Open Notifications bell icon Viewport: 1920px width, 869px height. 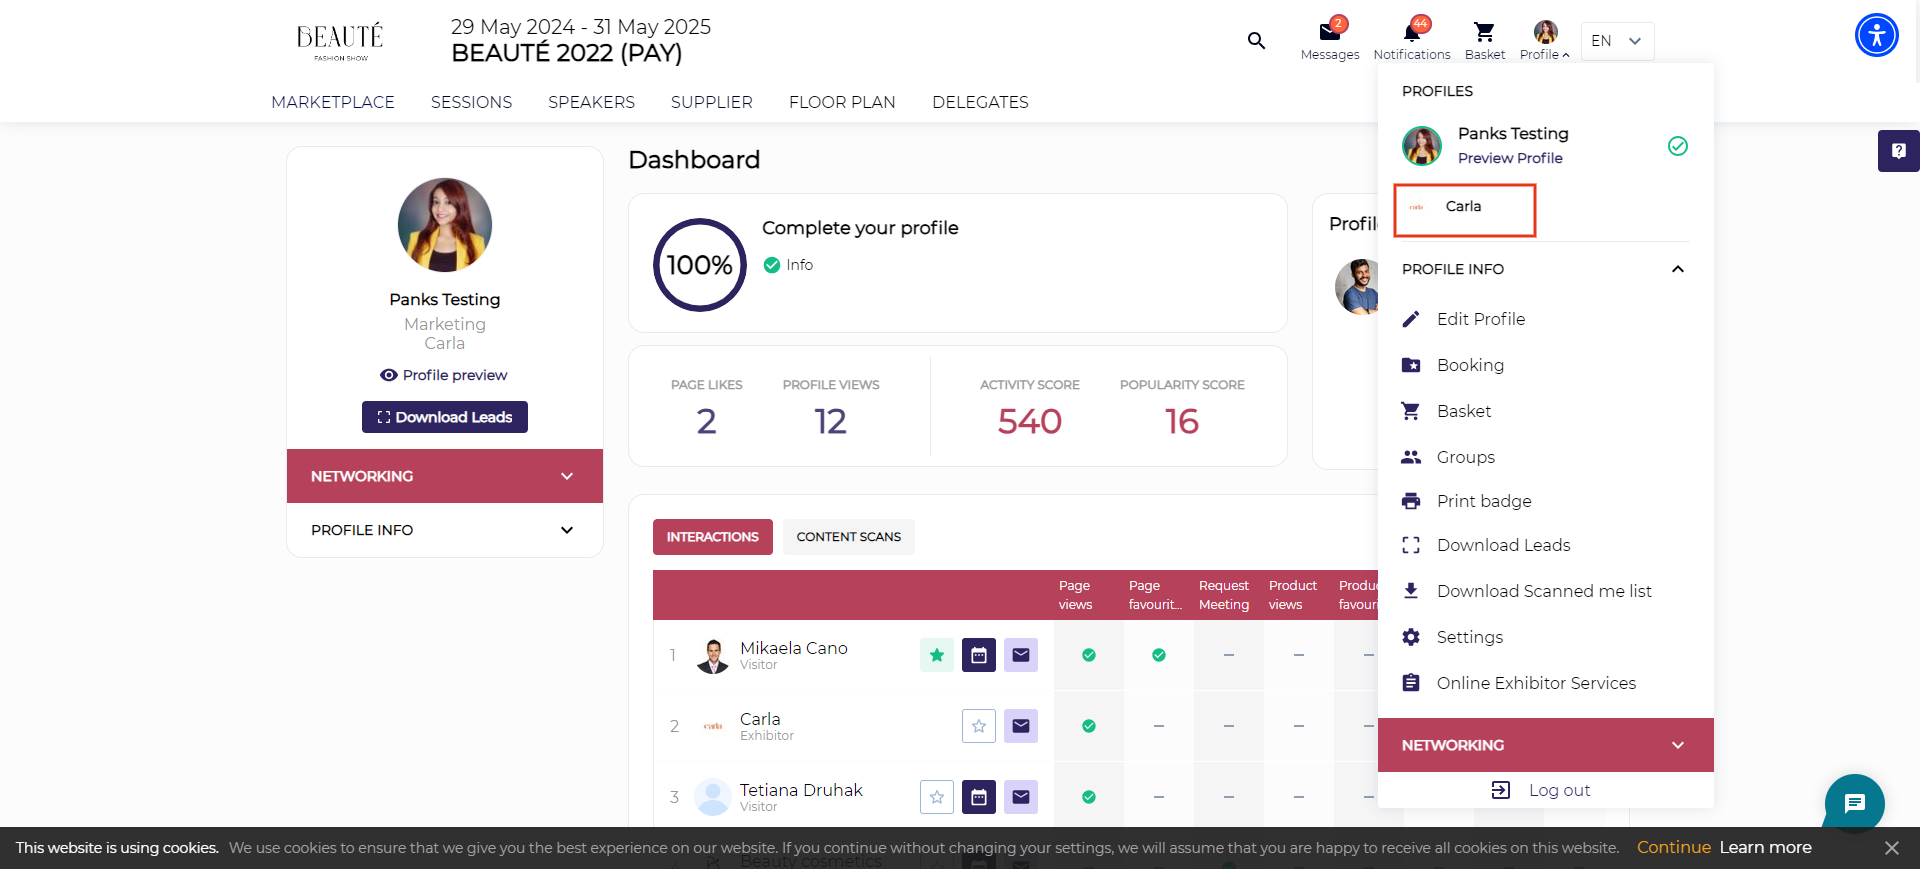pyautogui.click(x=1411, y=32)
